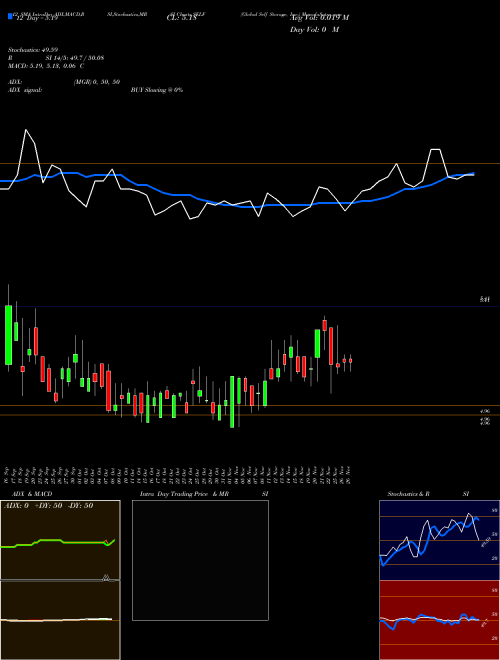Screen dimensions: 500x660
Task: Open the red RSI mini chart
Action: point(439,620)
